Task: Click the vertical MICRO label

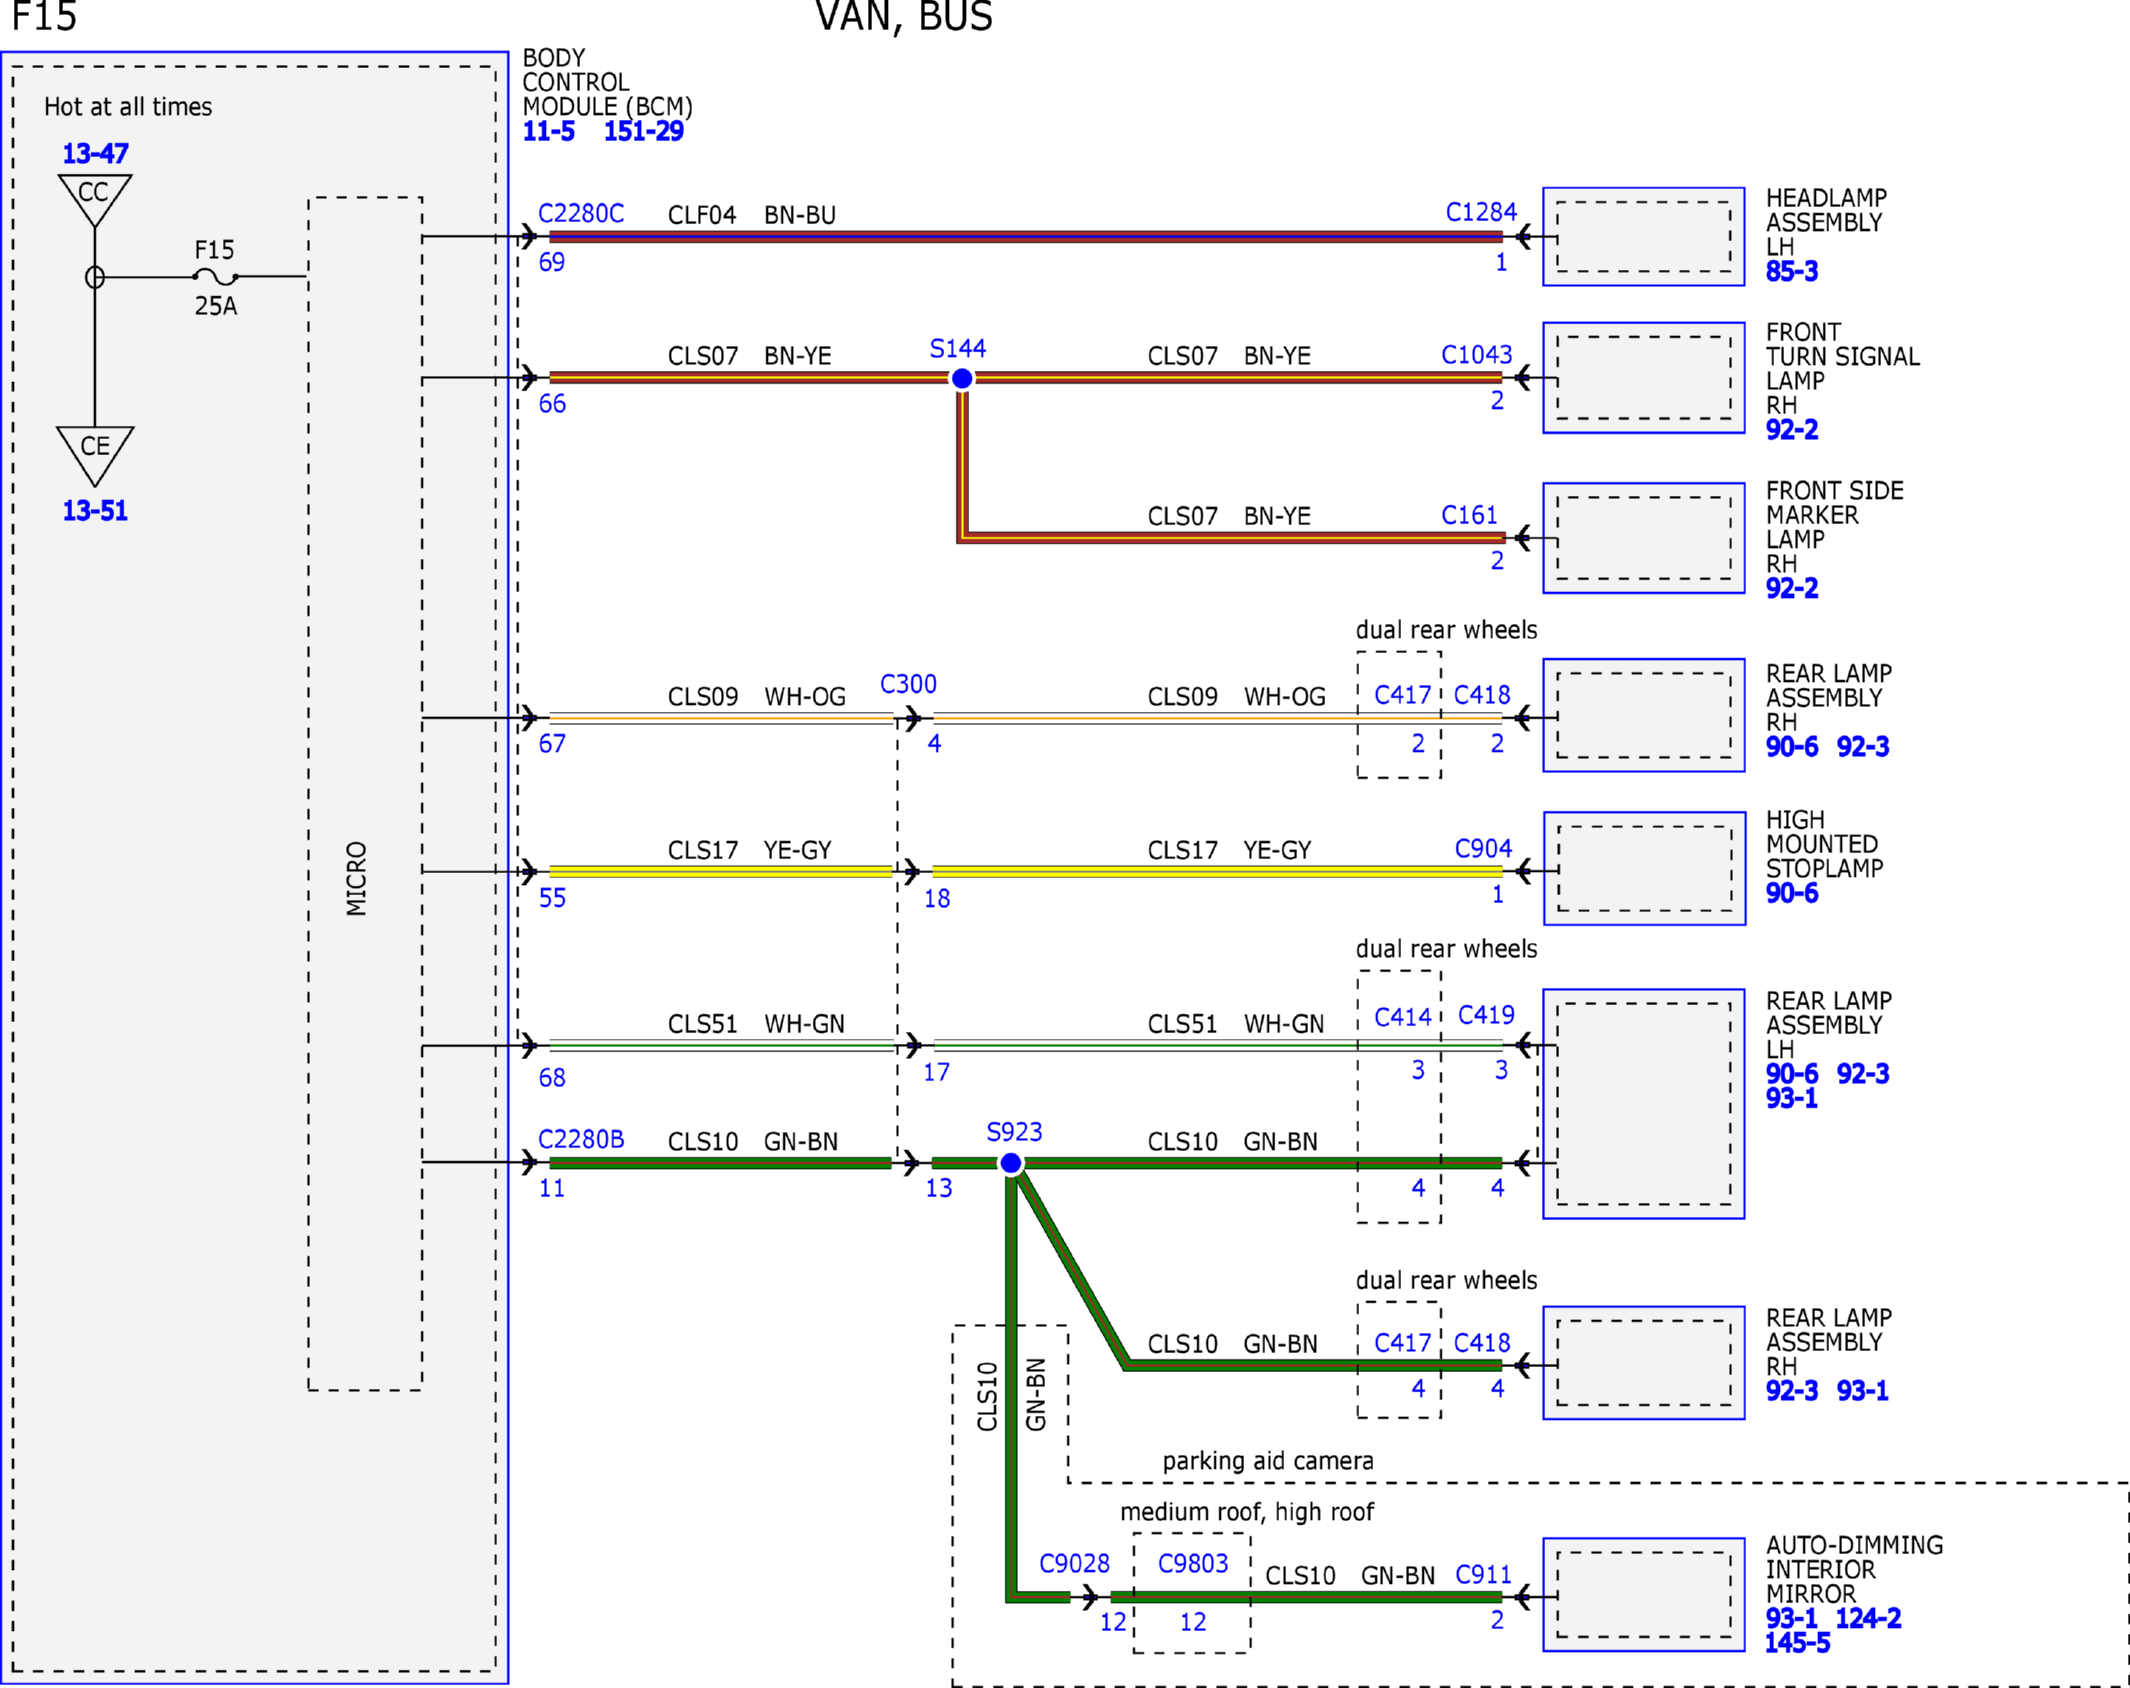Action: (357, 879)
